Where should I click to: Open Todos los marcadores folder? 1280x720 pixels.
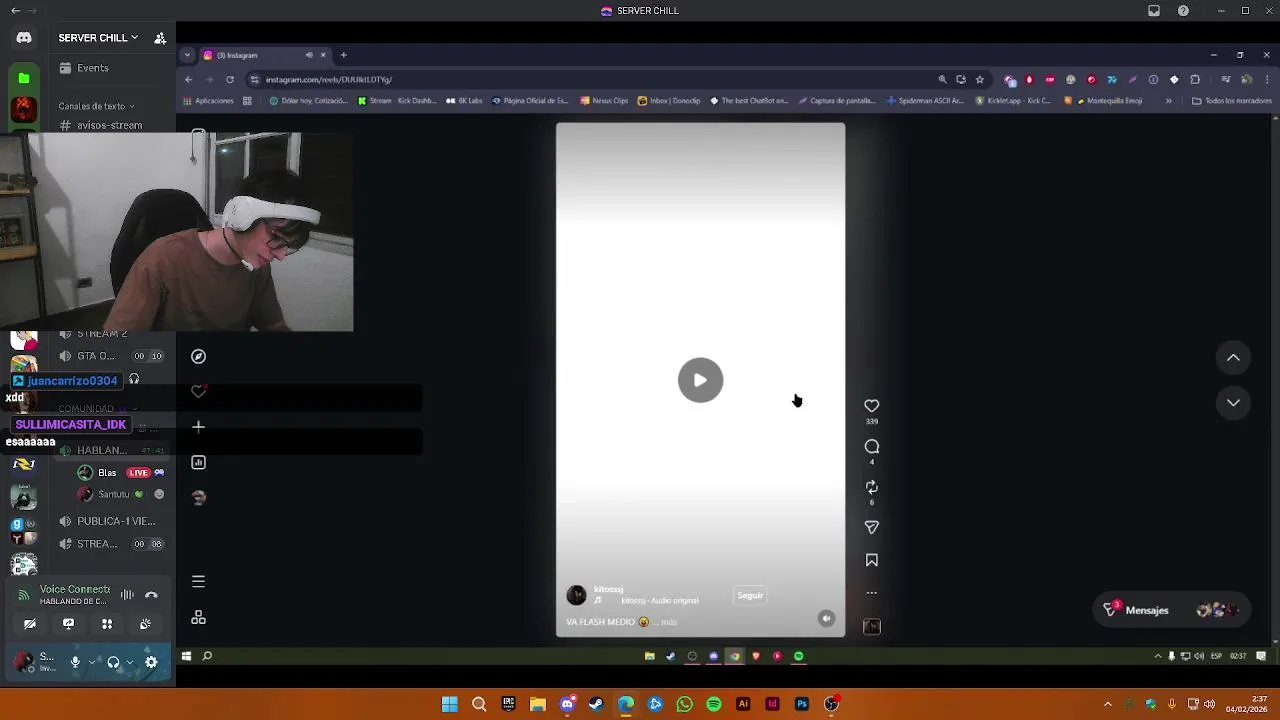coord(1232,101)
